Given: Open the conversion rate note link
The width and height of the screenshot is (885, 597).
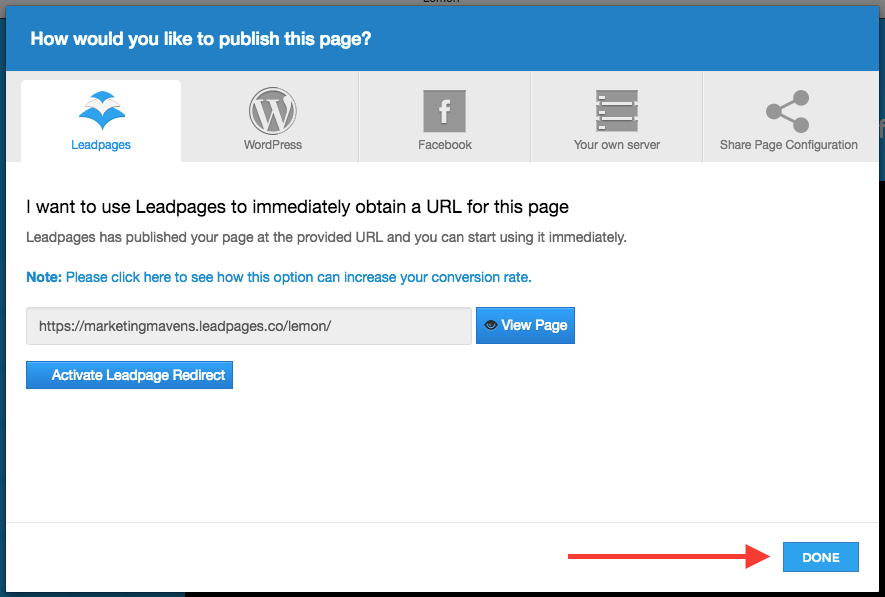Looking at the screenshot, I should pyautogui.click(x=299, y=278).
